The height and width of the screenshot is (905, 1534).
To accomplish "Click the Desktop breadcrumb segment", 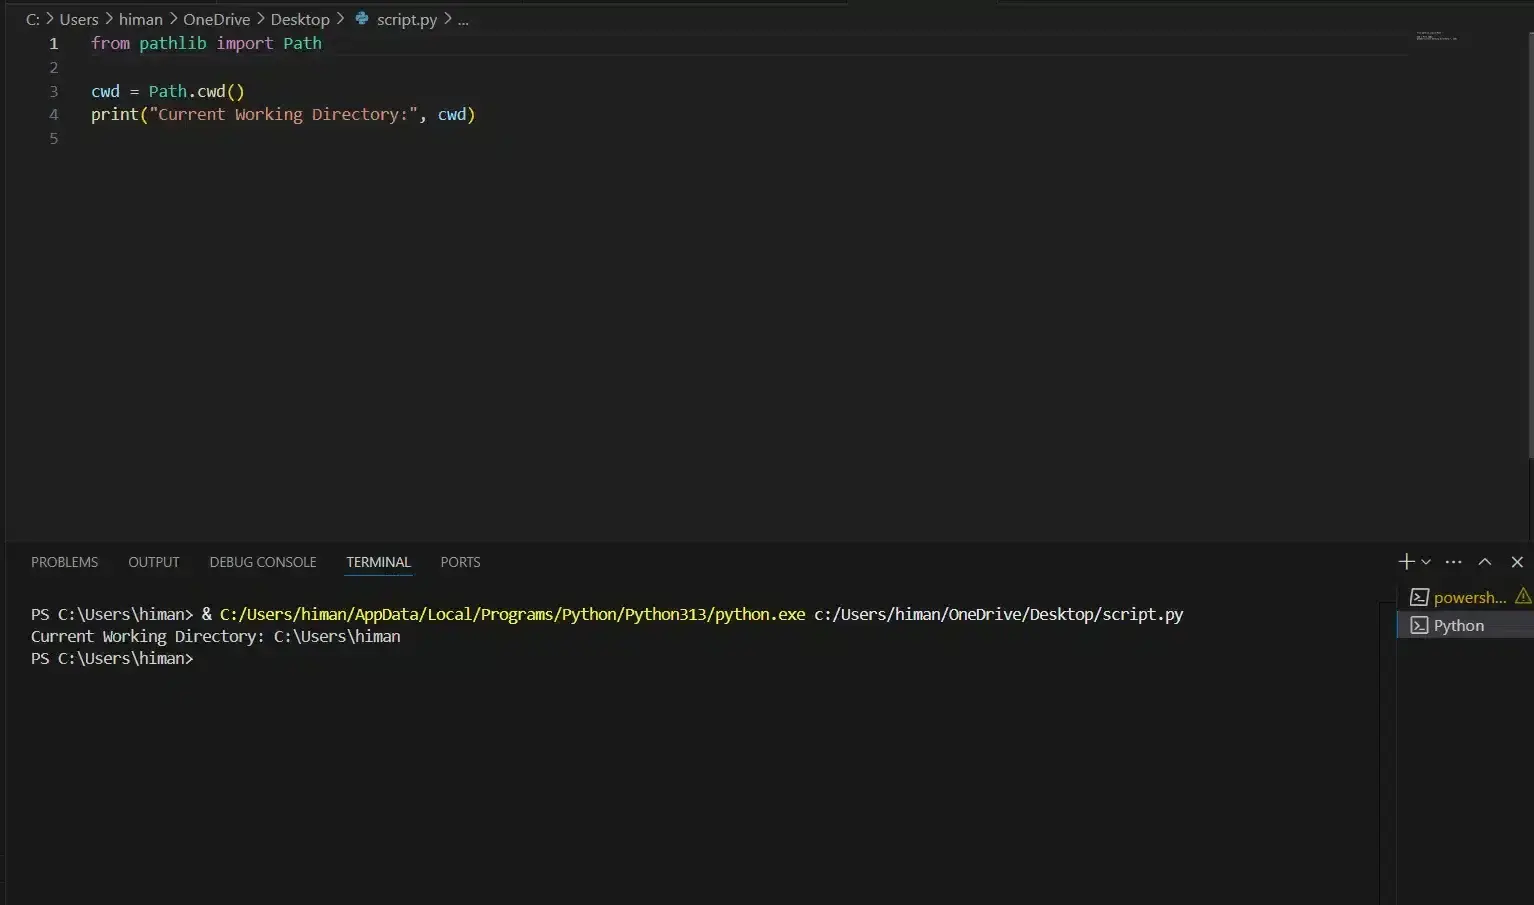I will click(x=300, y=19).
